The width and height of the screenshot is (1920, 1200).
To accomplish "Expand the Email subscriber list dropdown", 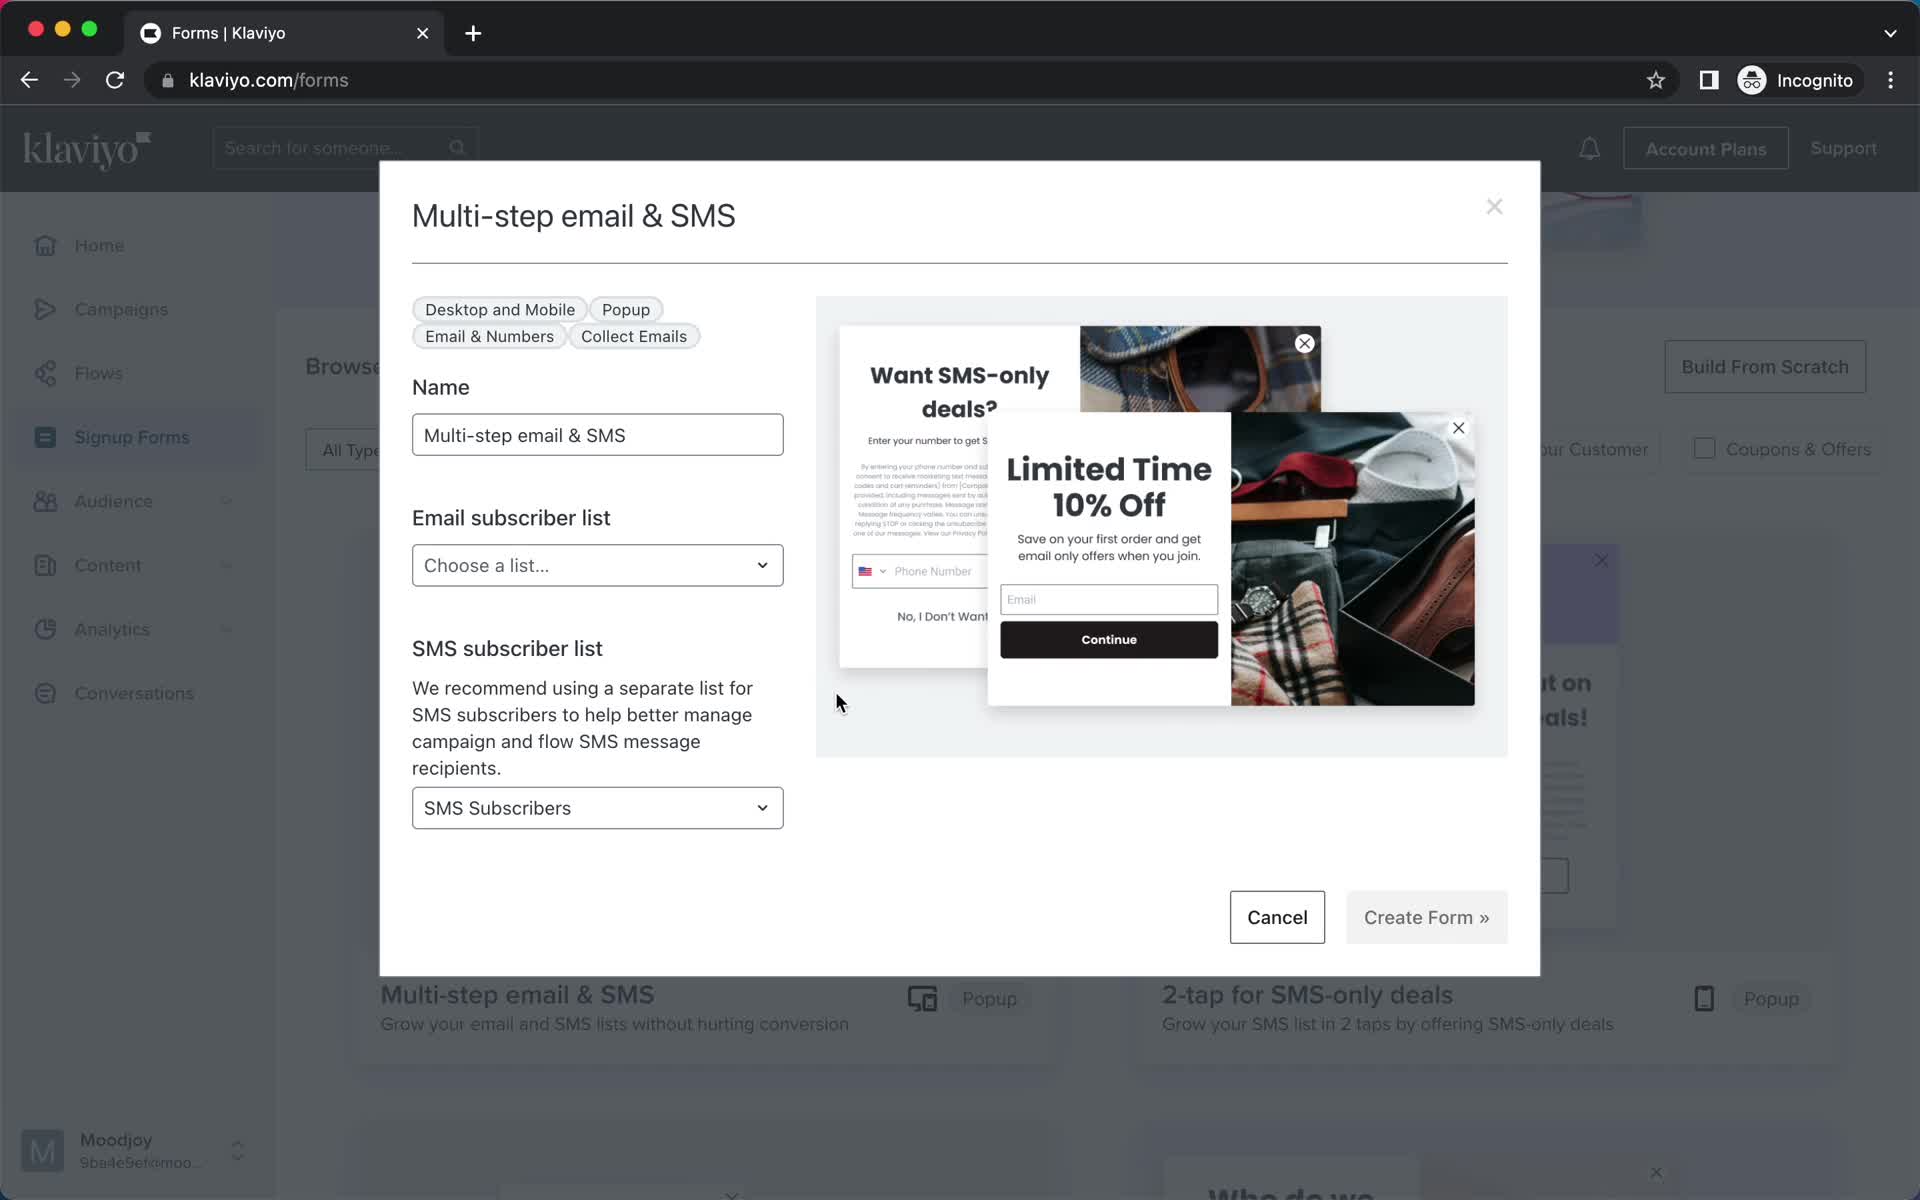I will [x=597, y=565].
